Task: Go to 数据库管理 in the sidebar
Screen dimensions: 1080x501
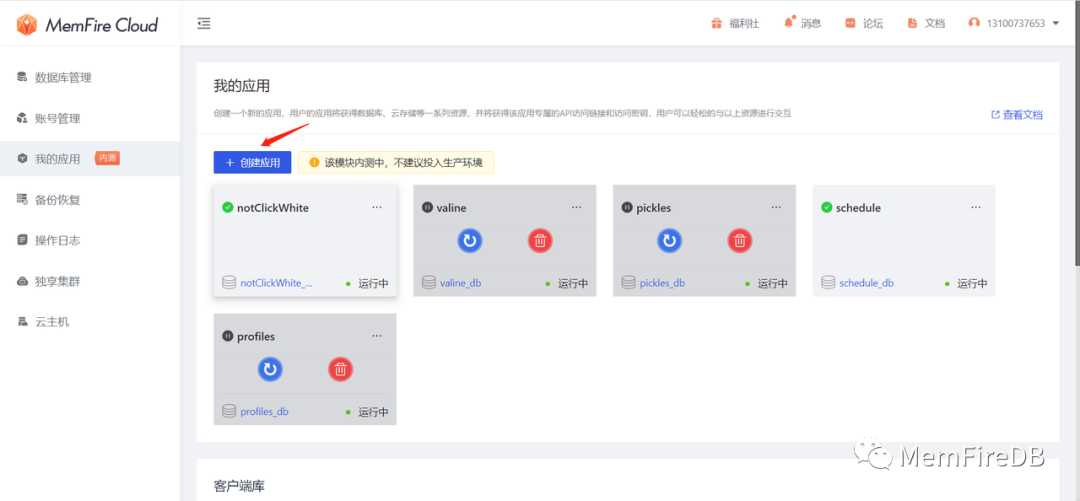Action: pyautogui.click(x=90, y=78)
